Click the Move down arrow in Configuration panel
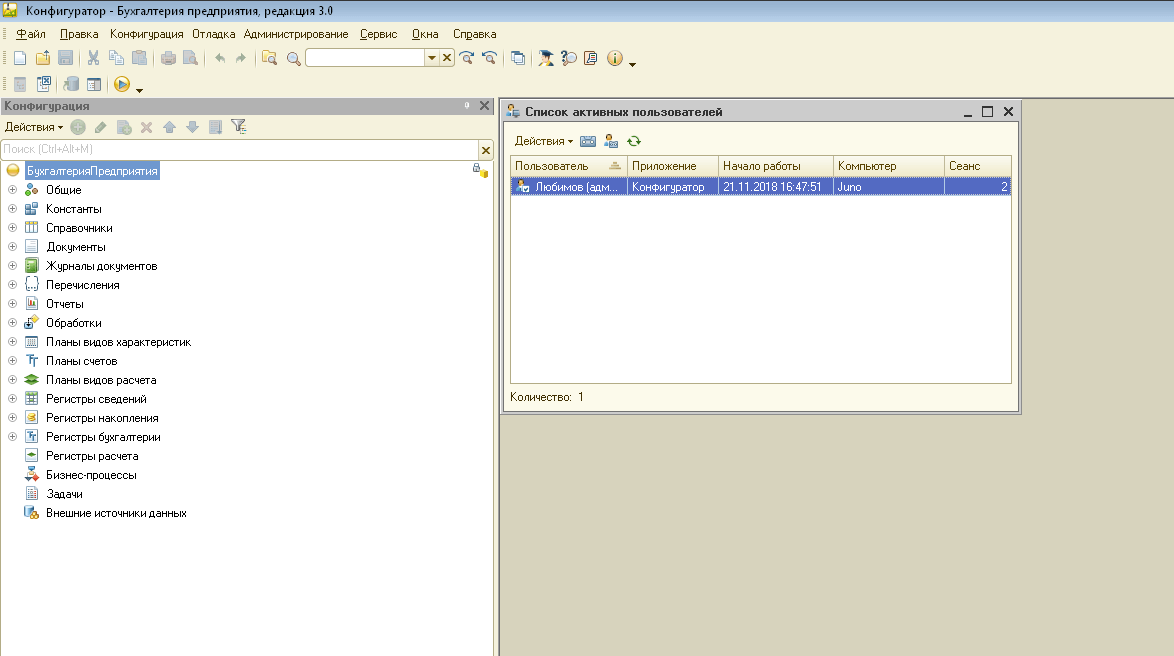 [x=192, y=127]
